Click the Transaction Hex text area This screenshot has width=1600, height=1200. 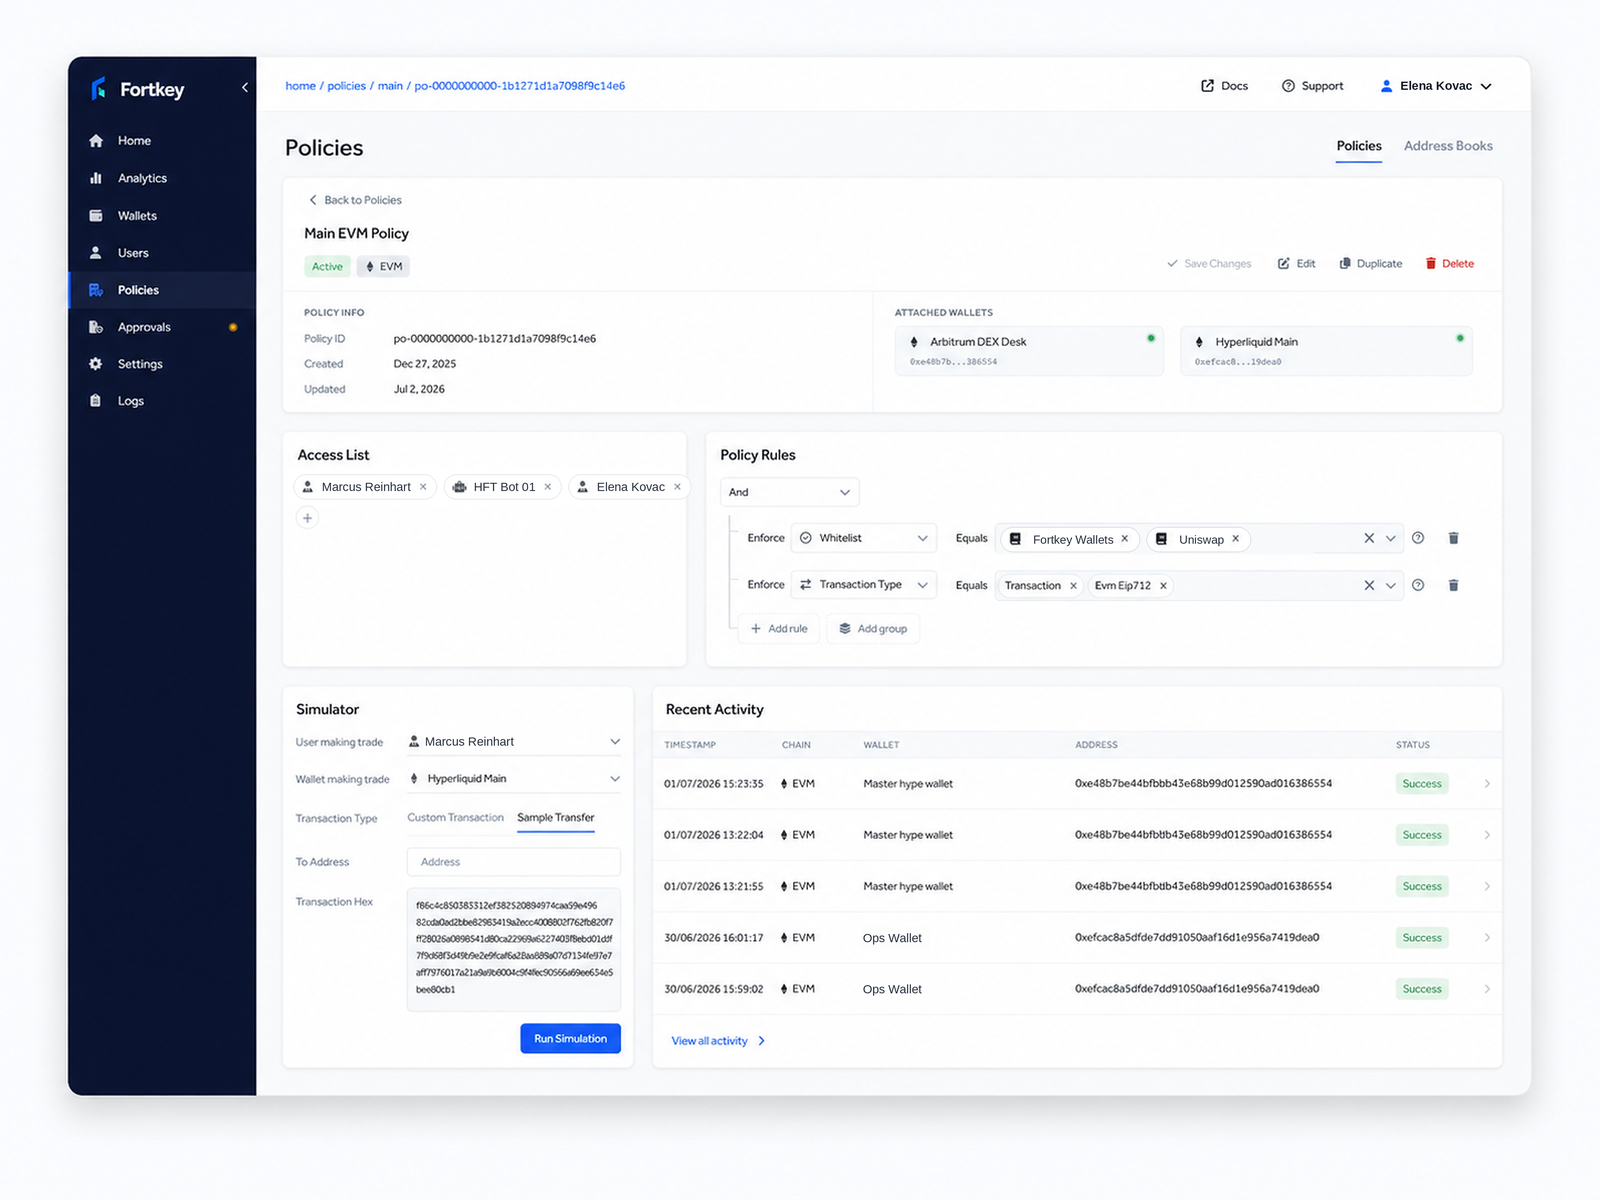514,949
